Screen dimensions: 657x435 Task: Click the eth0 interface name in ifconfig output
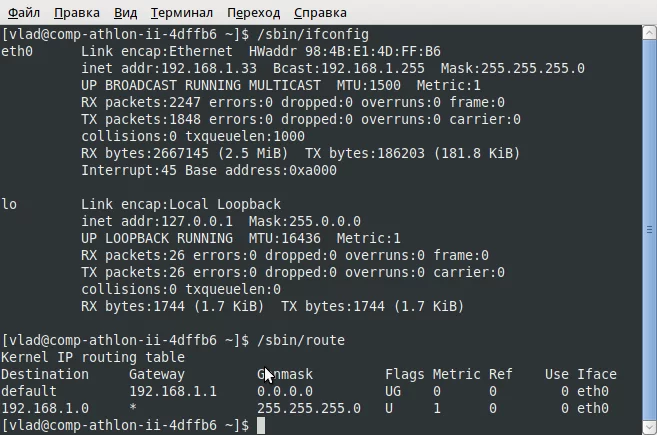[x=18, y=51]
